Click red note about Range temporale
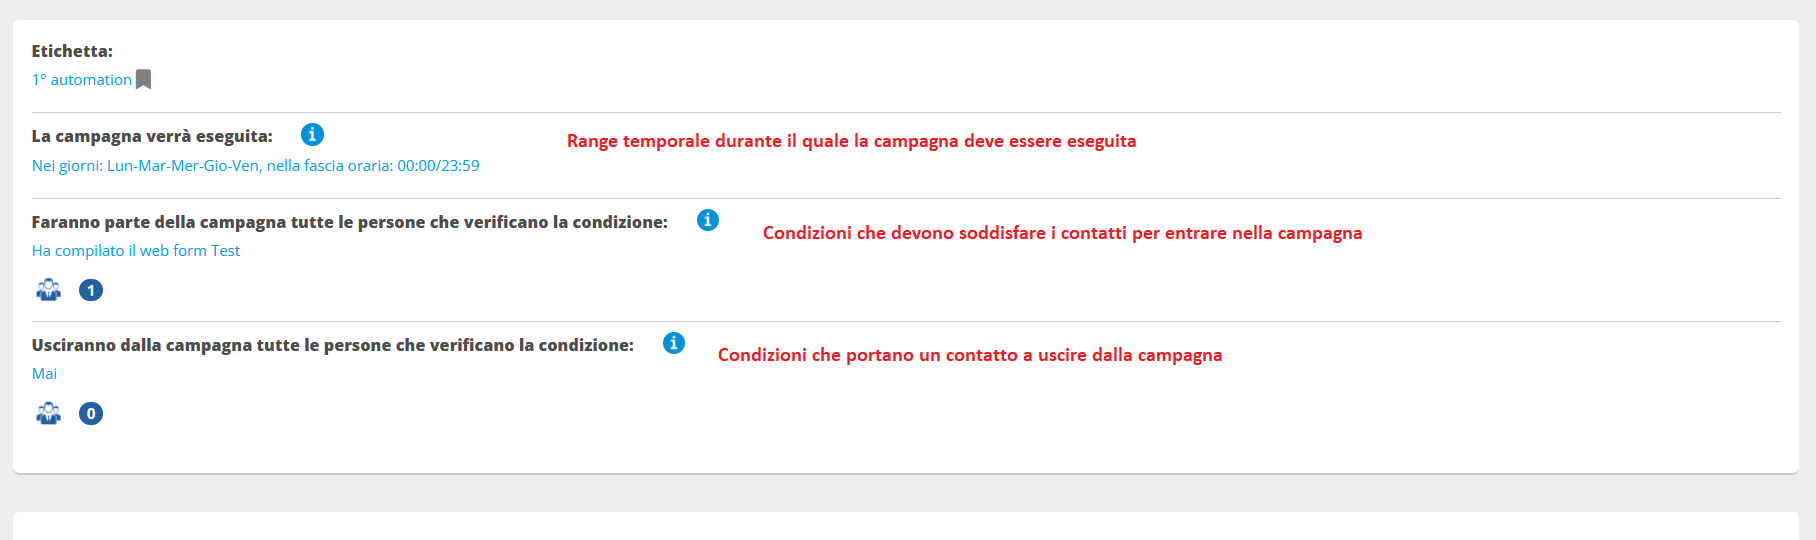This screenshot has height=540, width=1816. pos(852,141)
